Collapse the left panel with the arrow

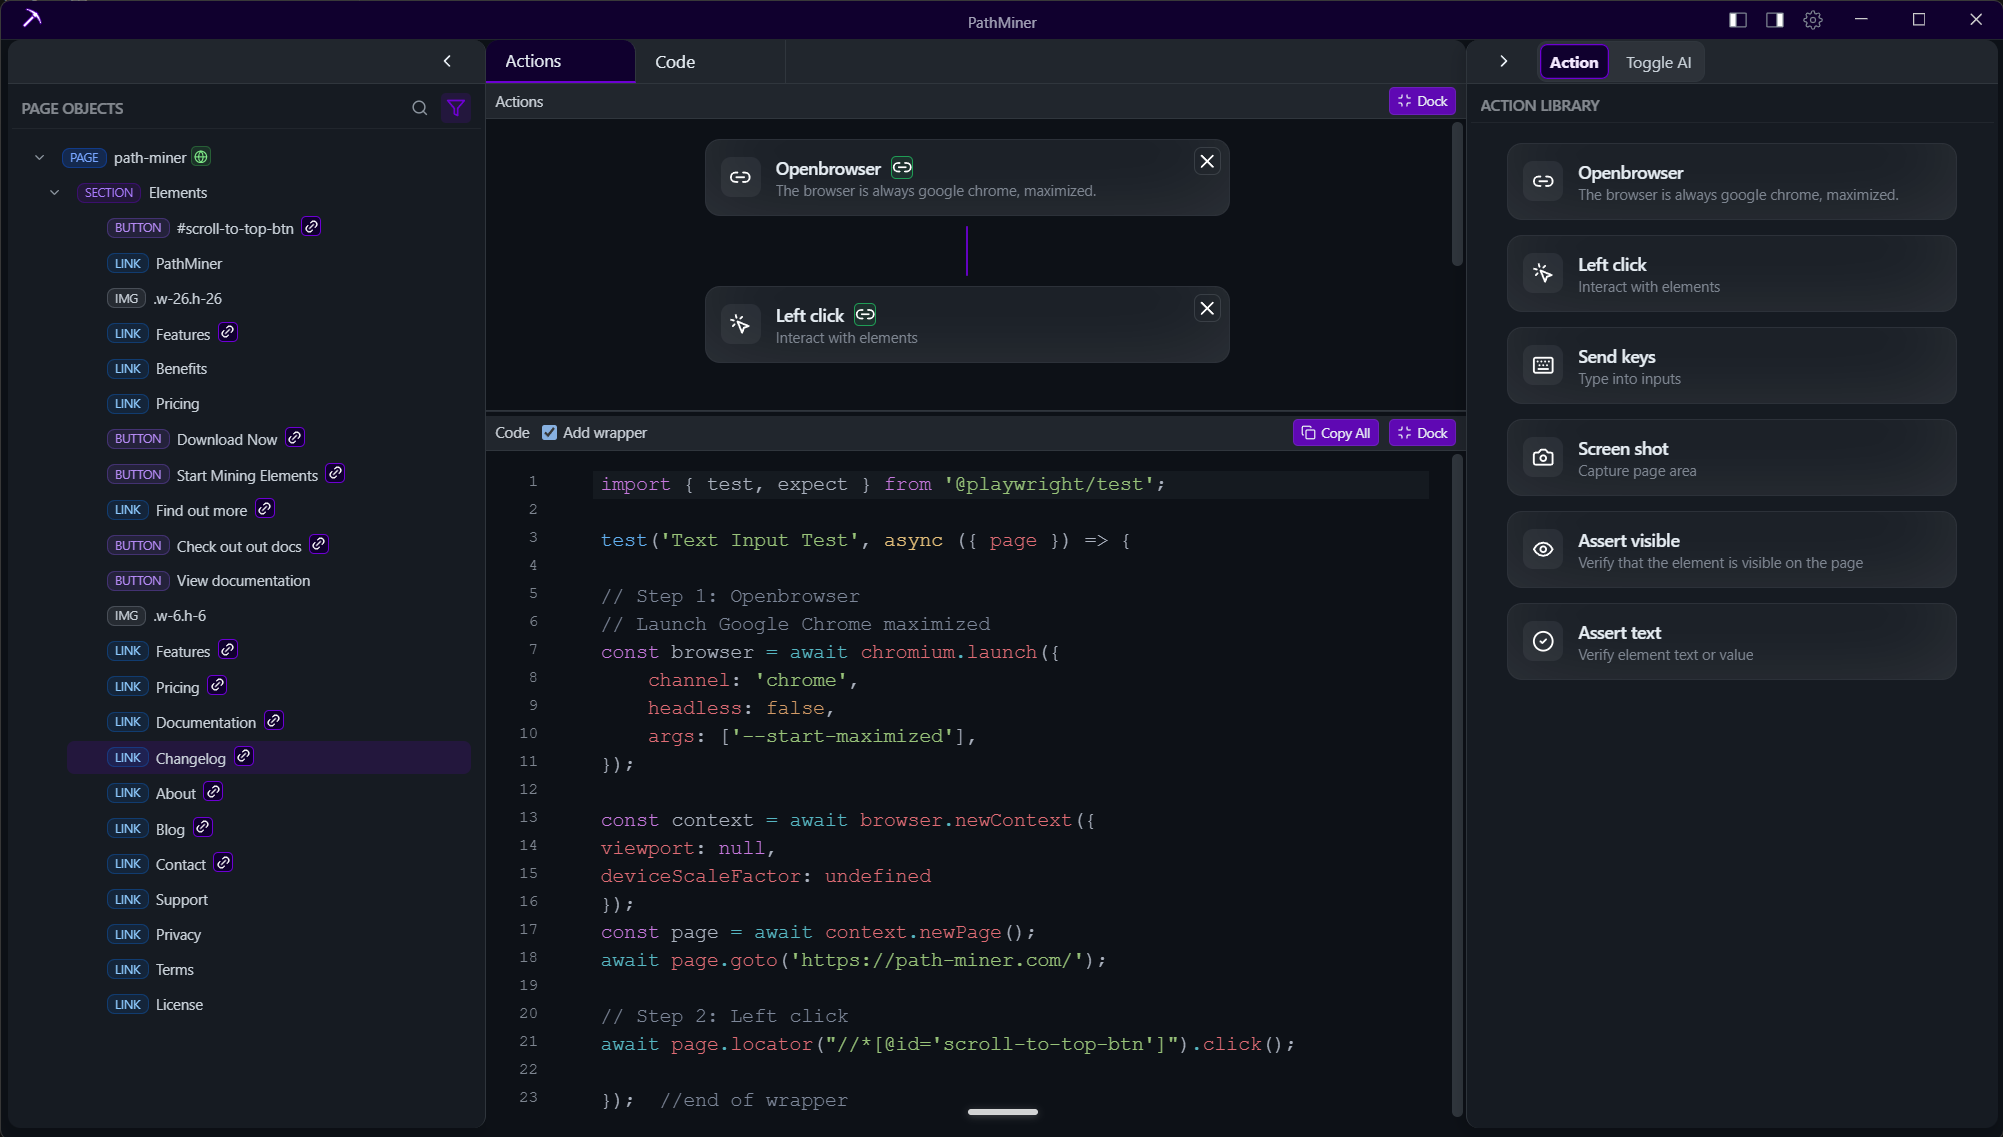point(447,61)
